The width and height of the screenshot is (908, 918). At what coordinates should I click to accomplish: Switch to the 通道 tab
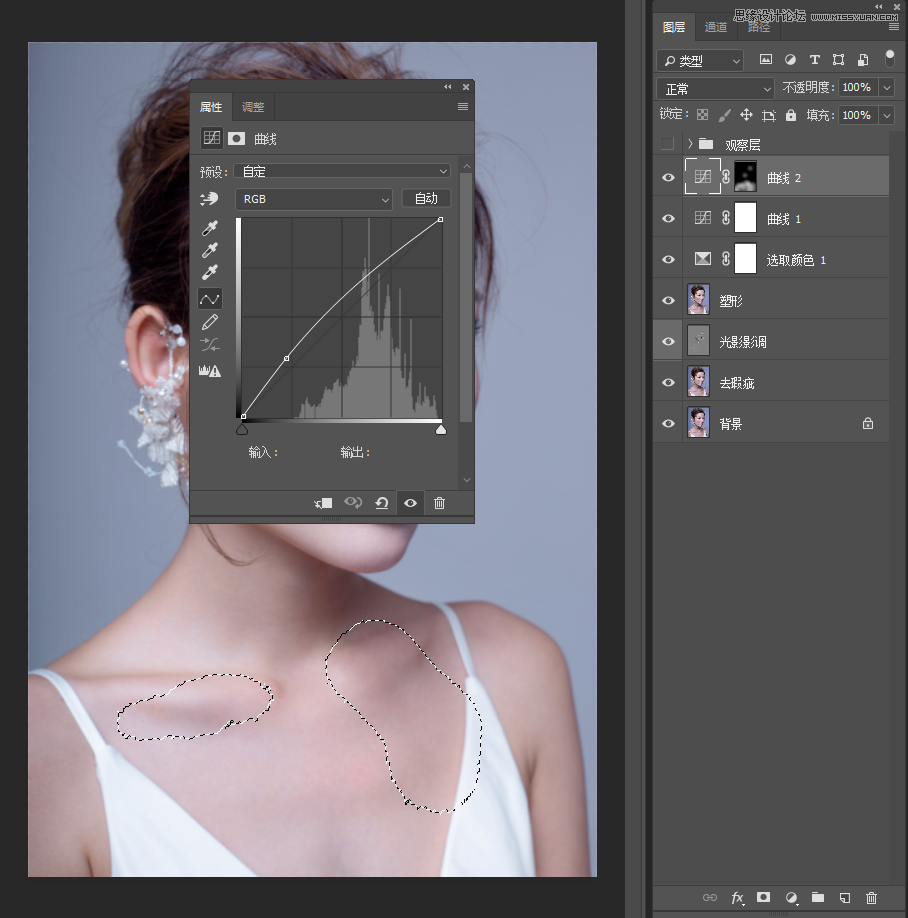coord(715,27)
